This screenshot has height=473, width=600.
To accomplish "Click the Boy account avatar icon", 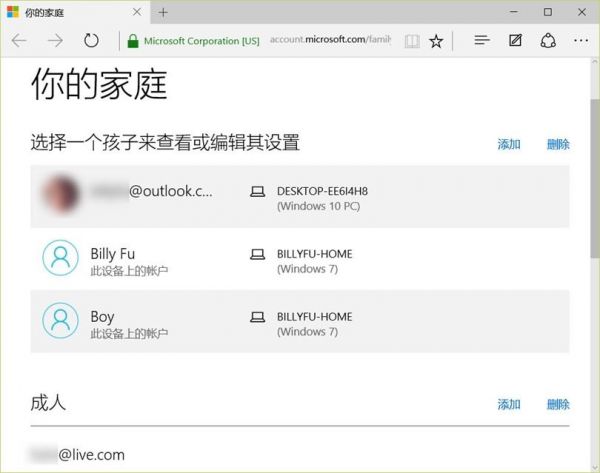I will [60, 320].
